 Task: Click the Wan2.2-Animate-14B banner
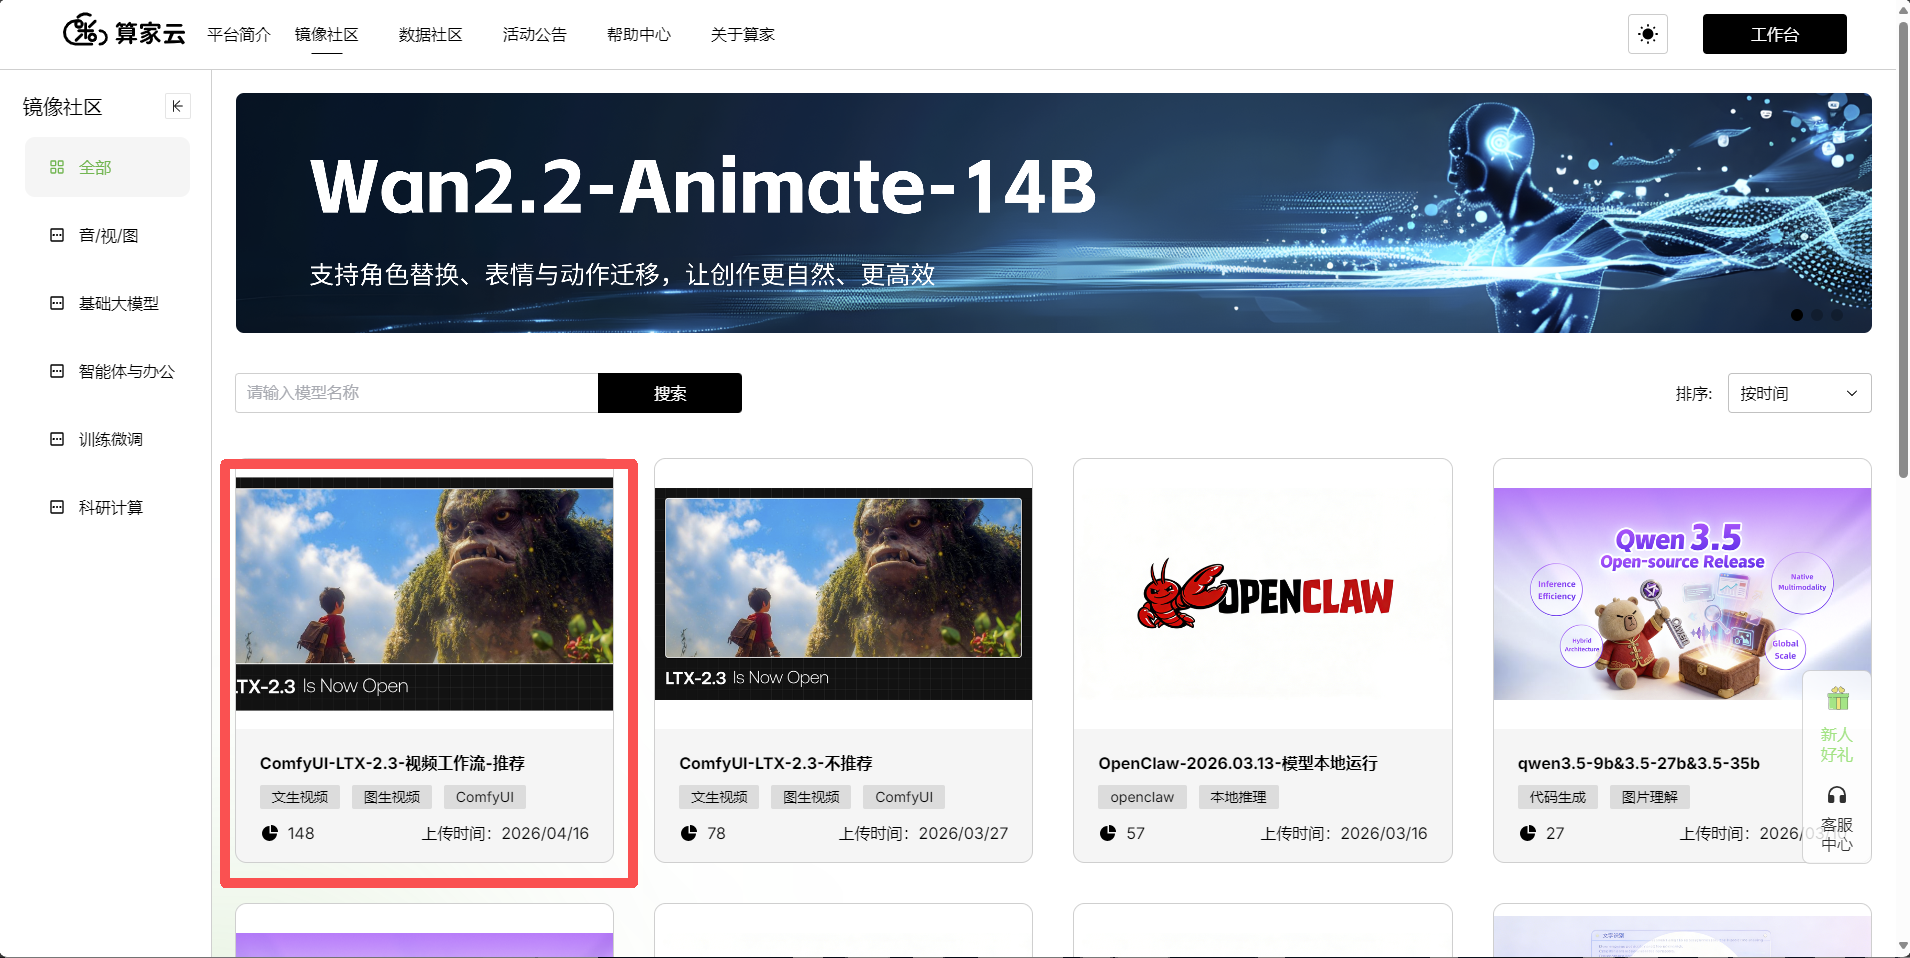[x=1054, y=213]
